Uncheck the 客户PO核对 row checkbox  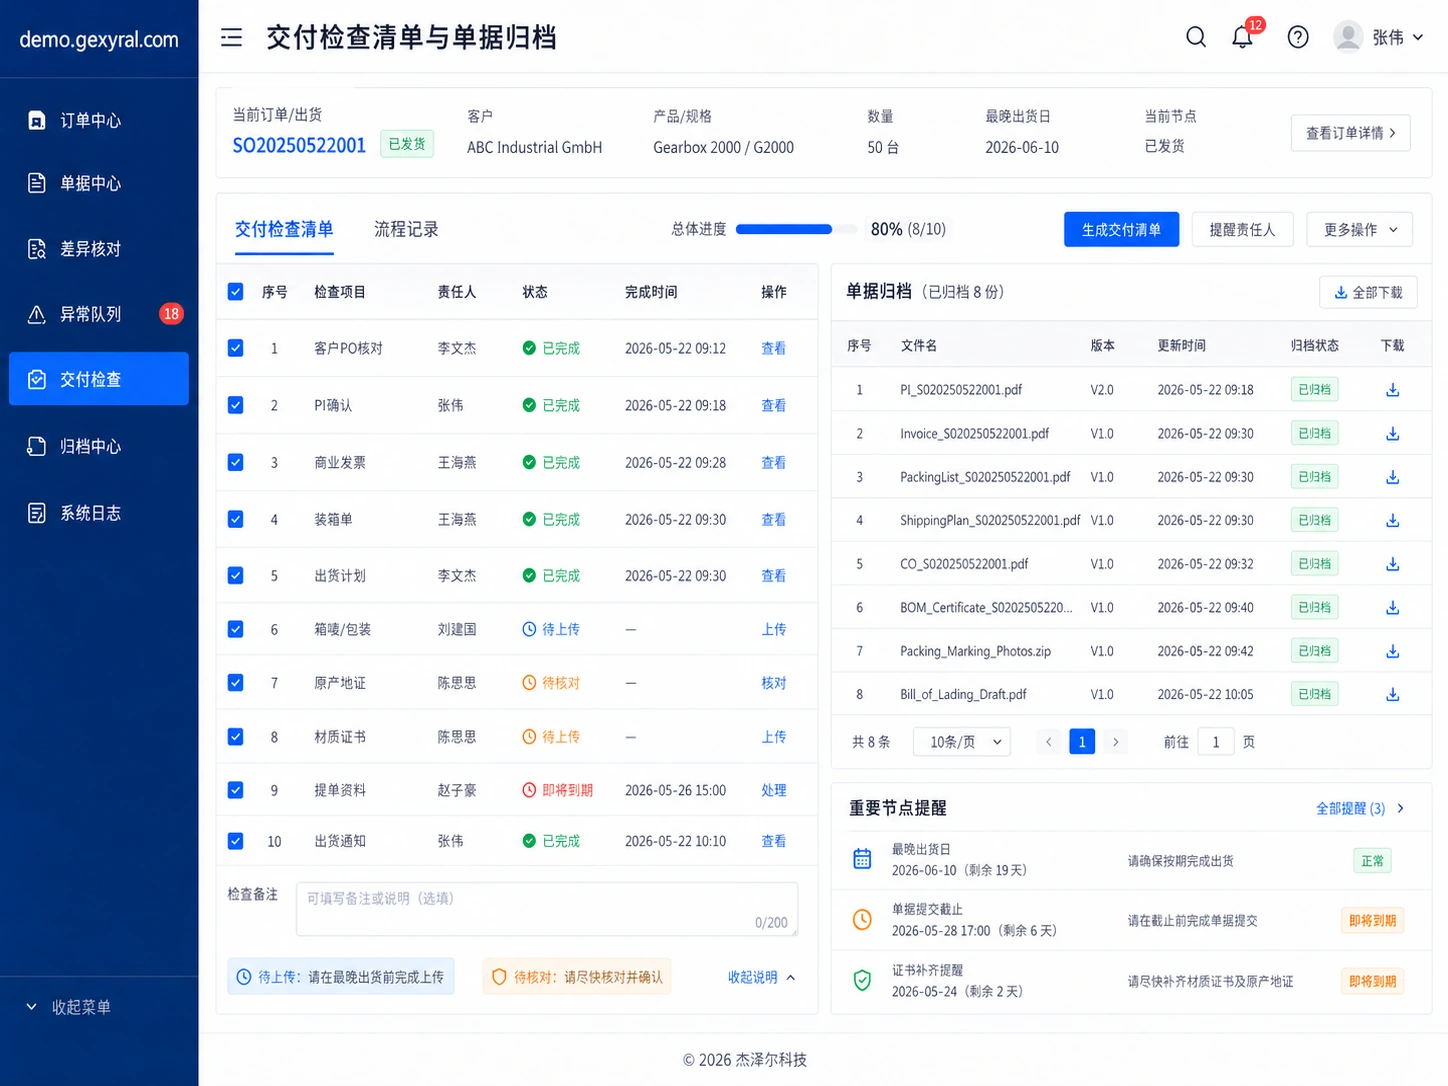click(236, 348)
